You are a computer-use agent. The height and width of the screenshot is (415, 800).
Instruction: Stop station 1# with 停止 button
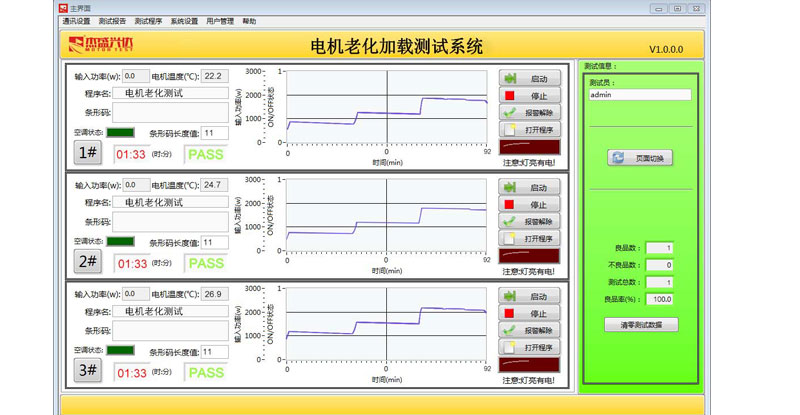[530, 95]
